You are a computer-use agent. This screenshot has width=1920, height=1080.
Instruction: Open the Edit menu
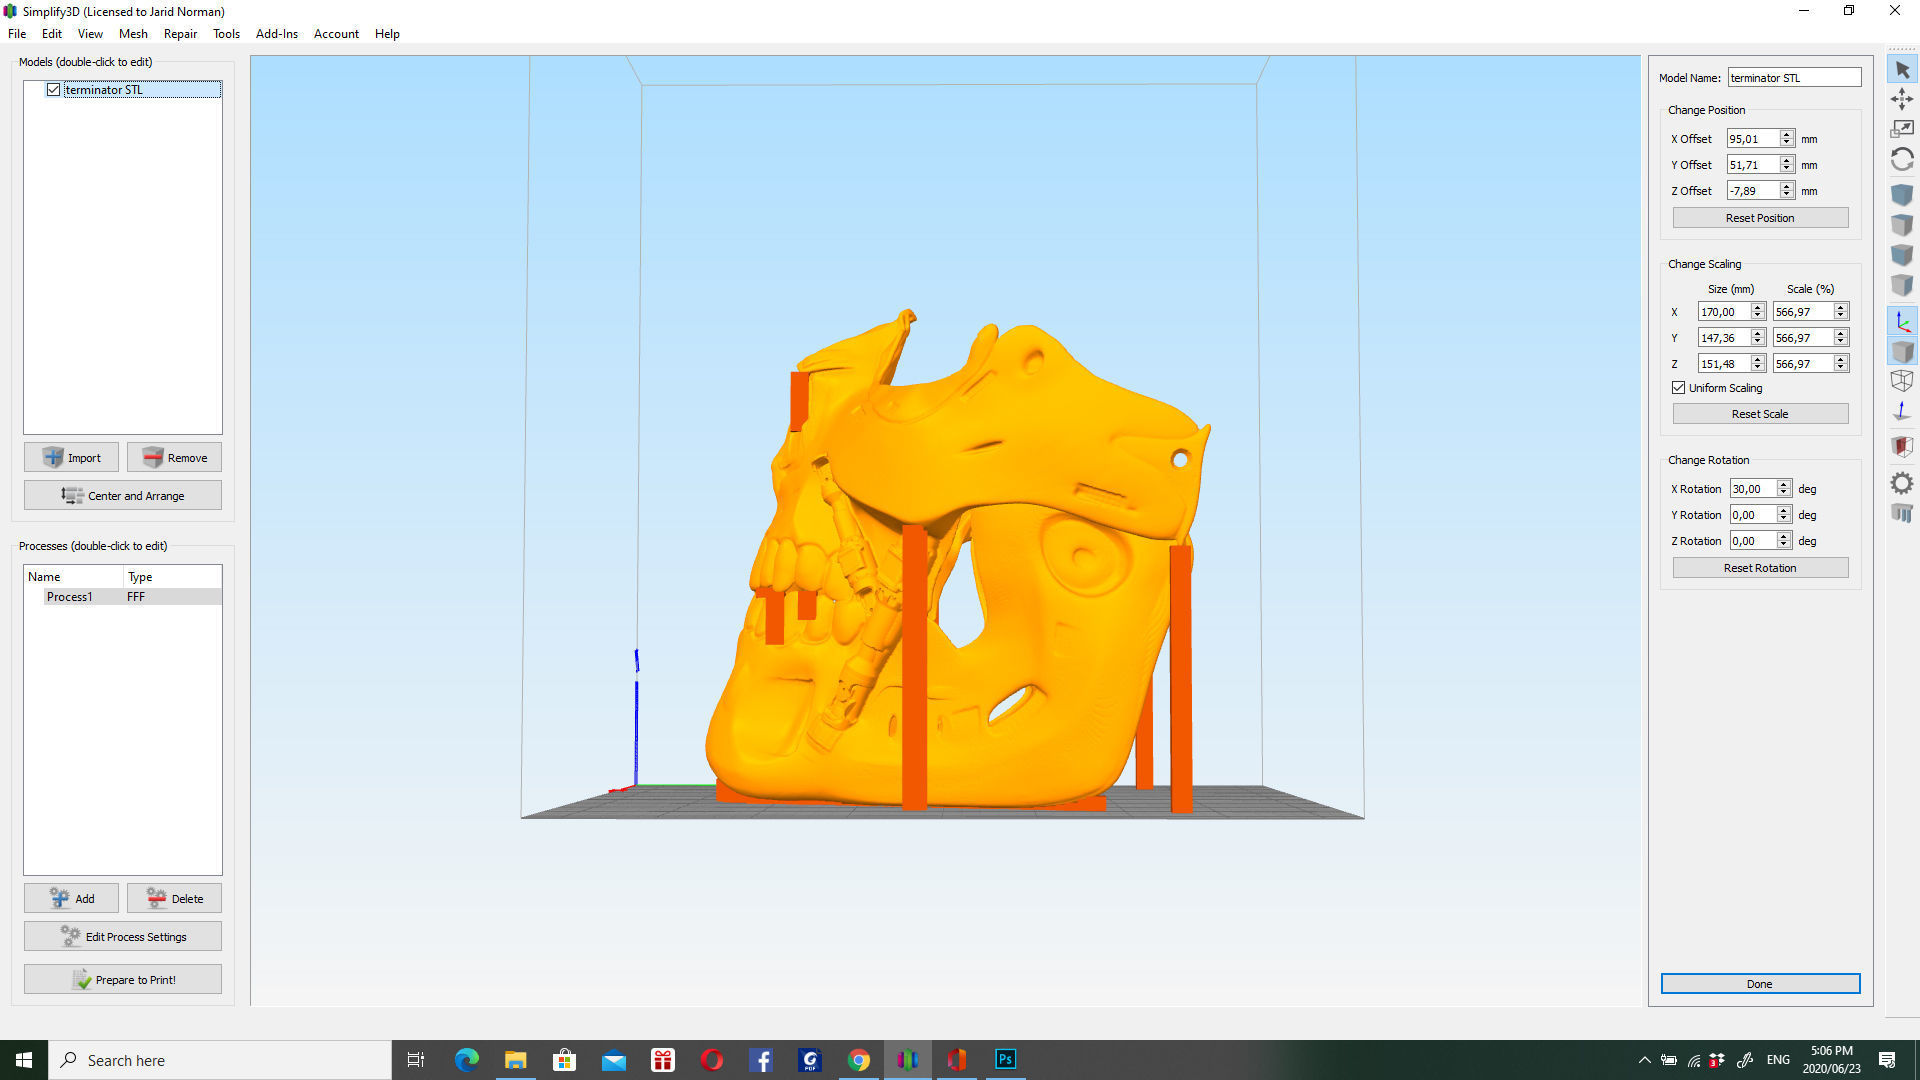pos(52,34)
